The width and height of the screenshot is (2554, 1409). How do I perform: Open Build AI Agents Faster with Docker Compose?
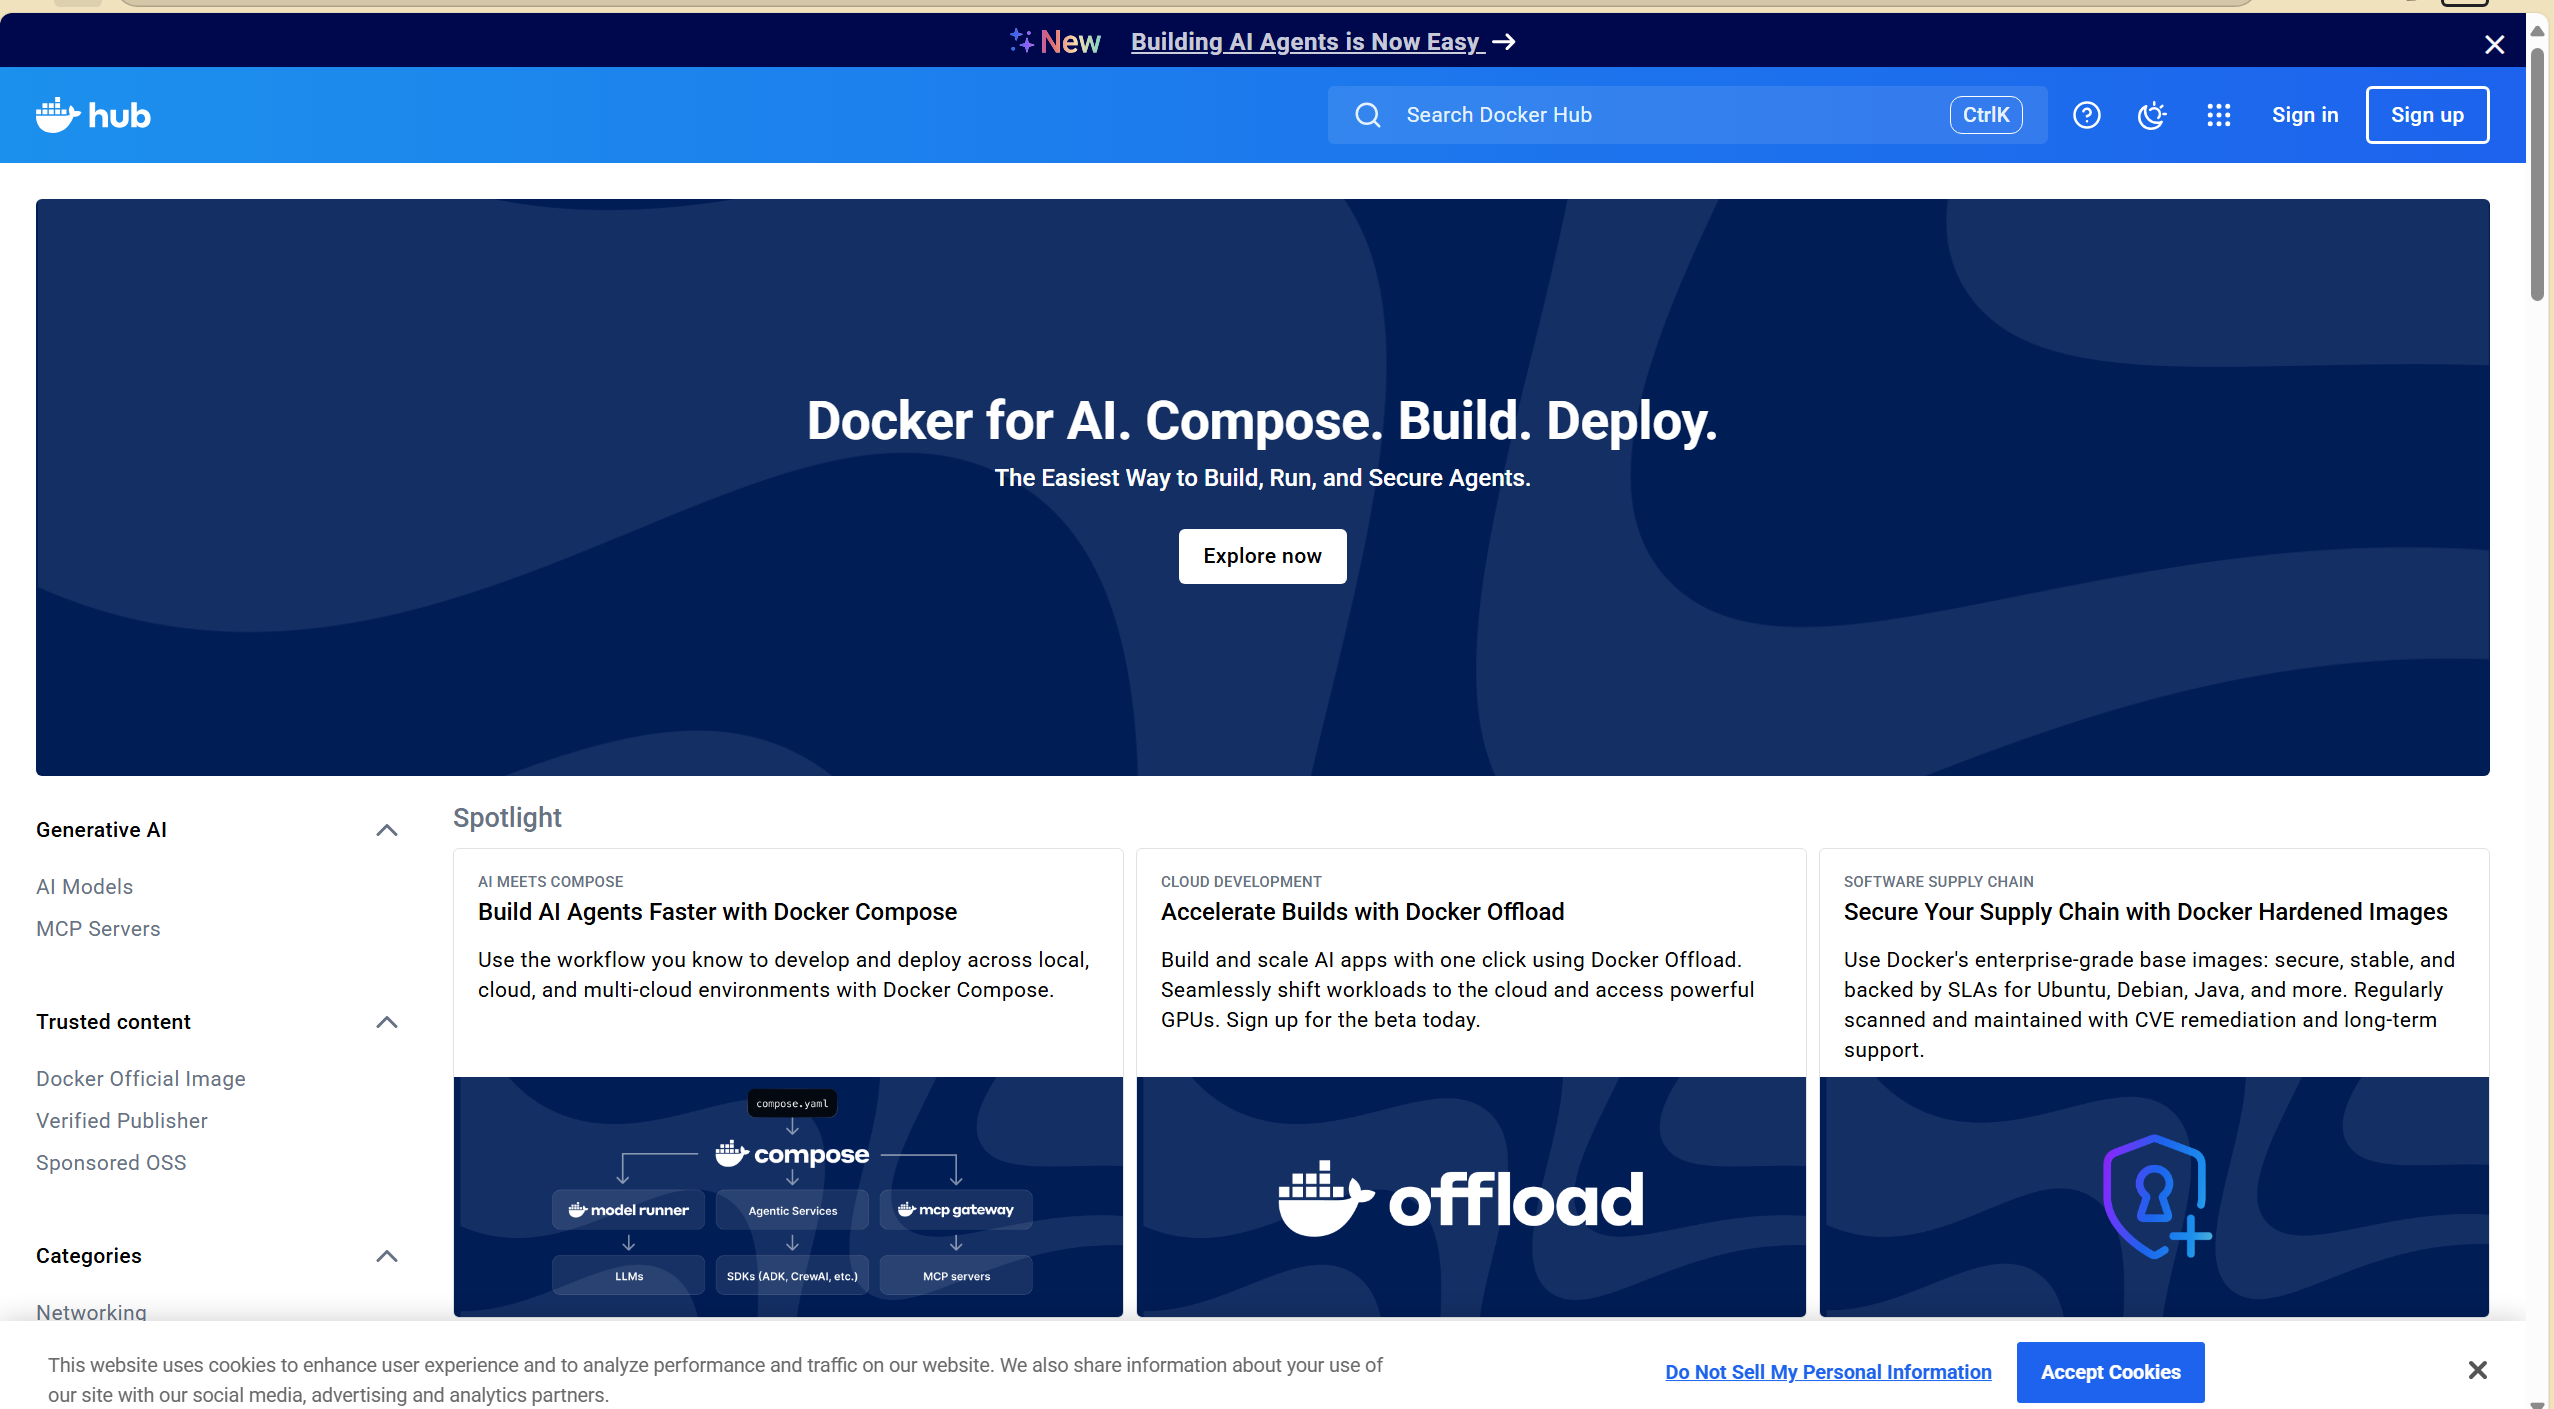(717, 912)
